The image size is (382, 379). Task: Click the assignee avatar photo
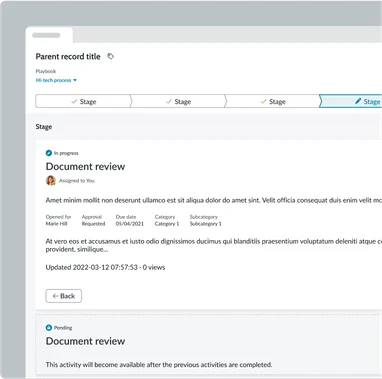pyautogui.click(x=51, y=180)
